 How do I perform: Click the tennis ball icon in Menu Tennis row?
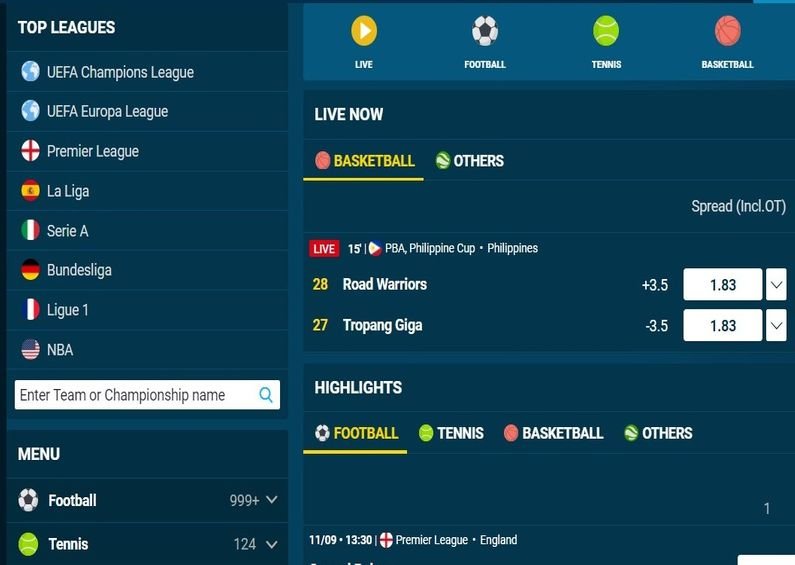pyautogui.click(x=28, y=544)
